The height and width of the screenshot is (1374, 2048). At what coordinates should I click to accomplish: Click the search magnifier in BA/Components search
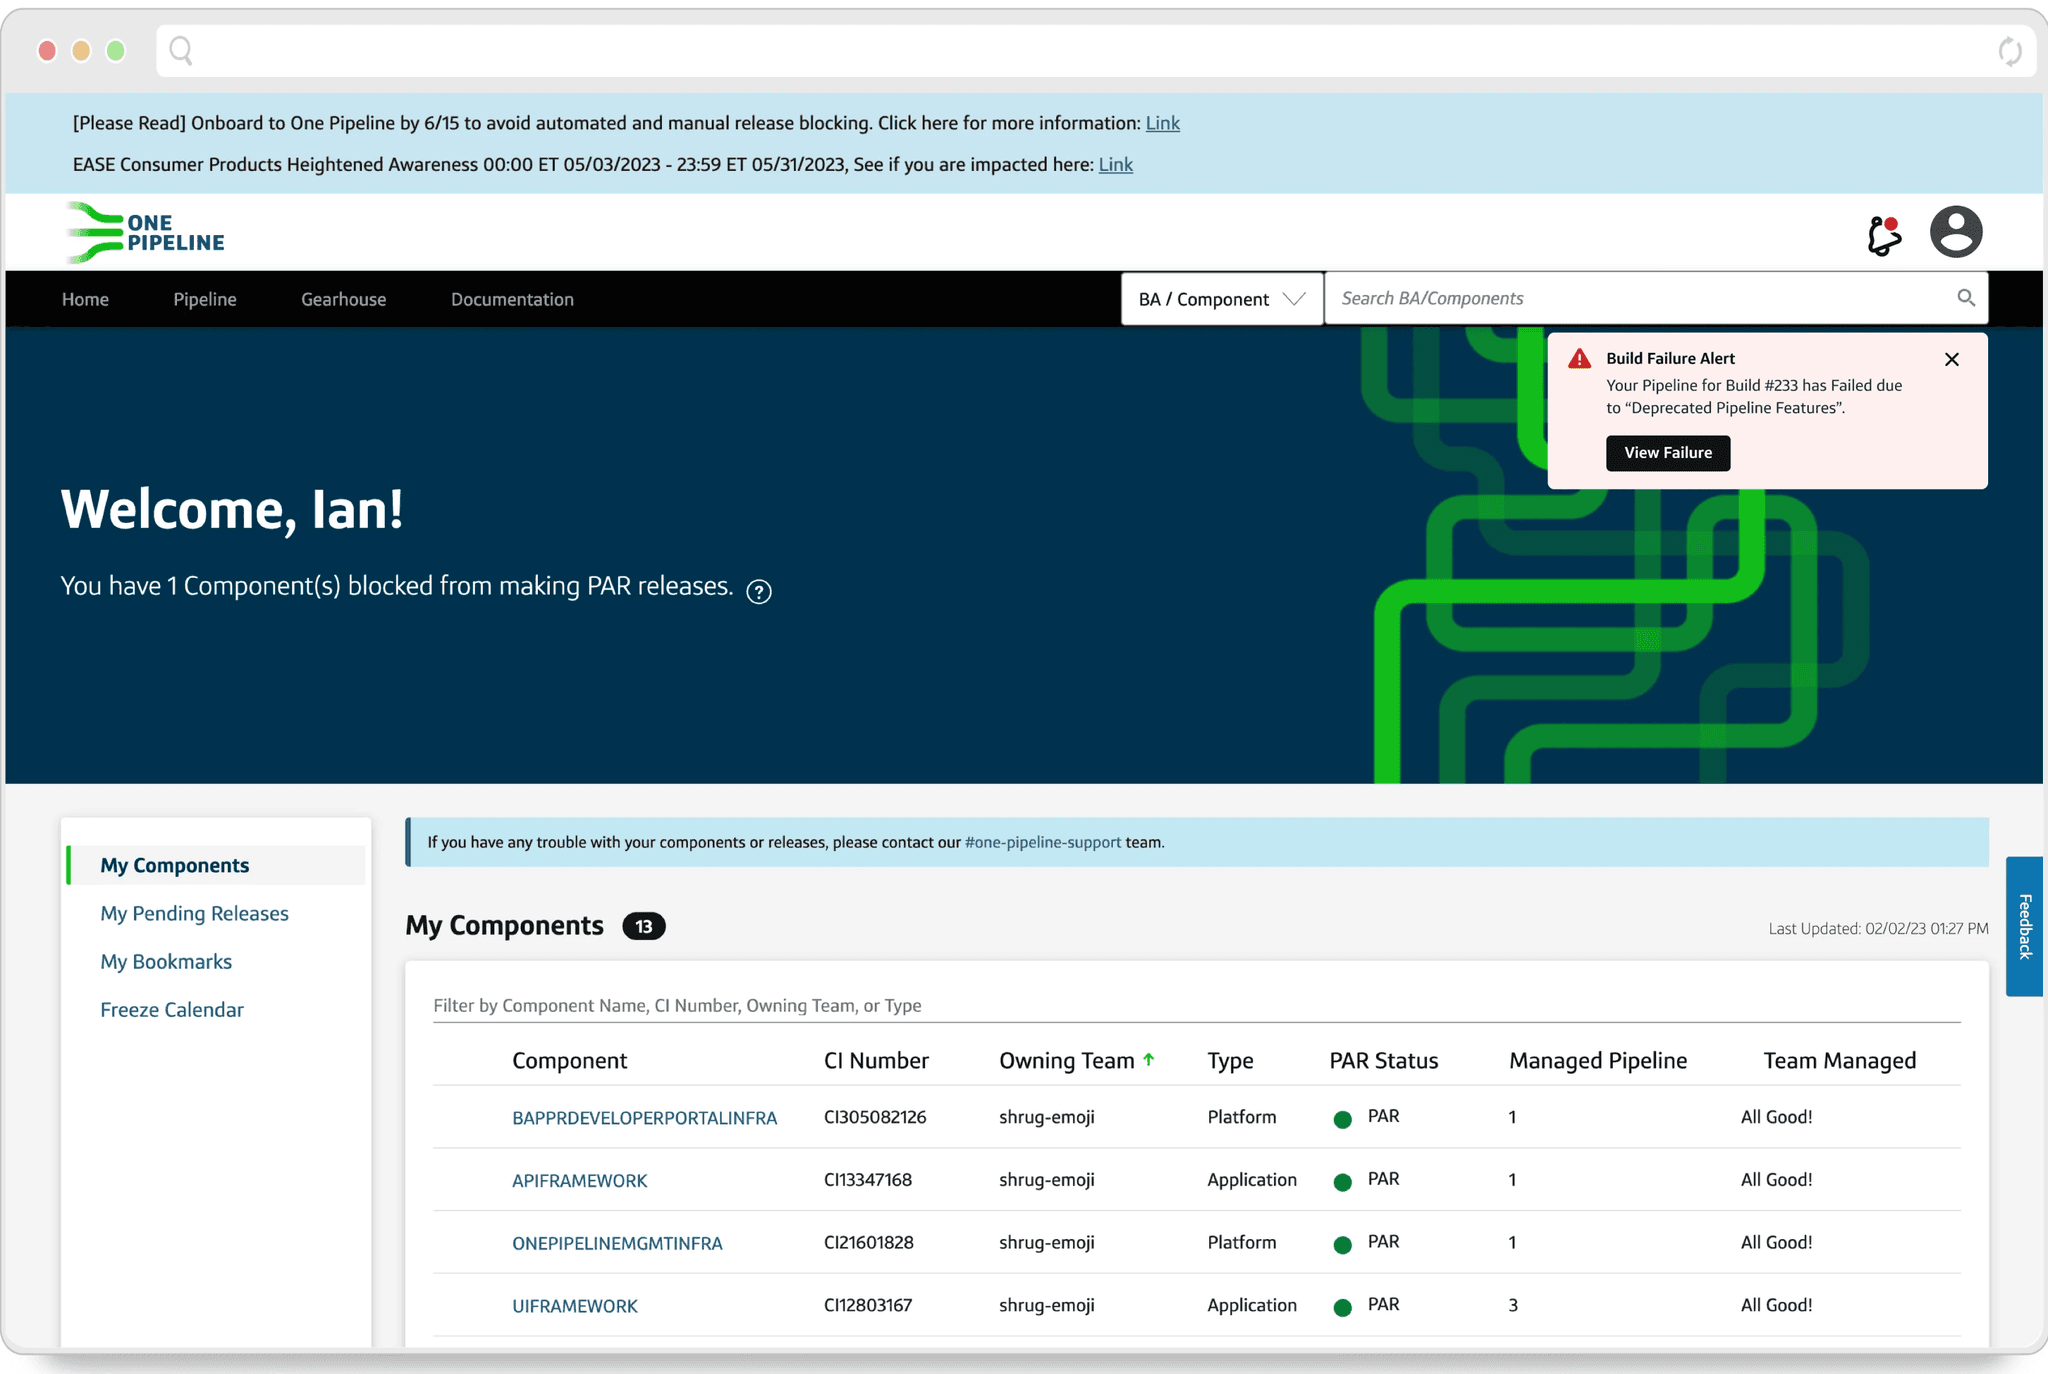(1966, 298)
